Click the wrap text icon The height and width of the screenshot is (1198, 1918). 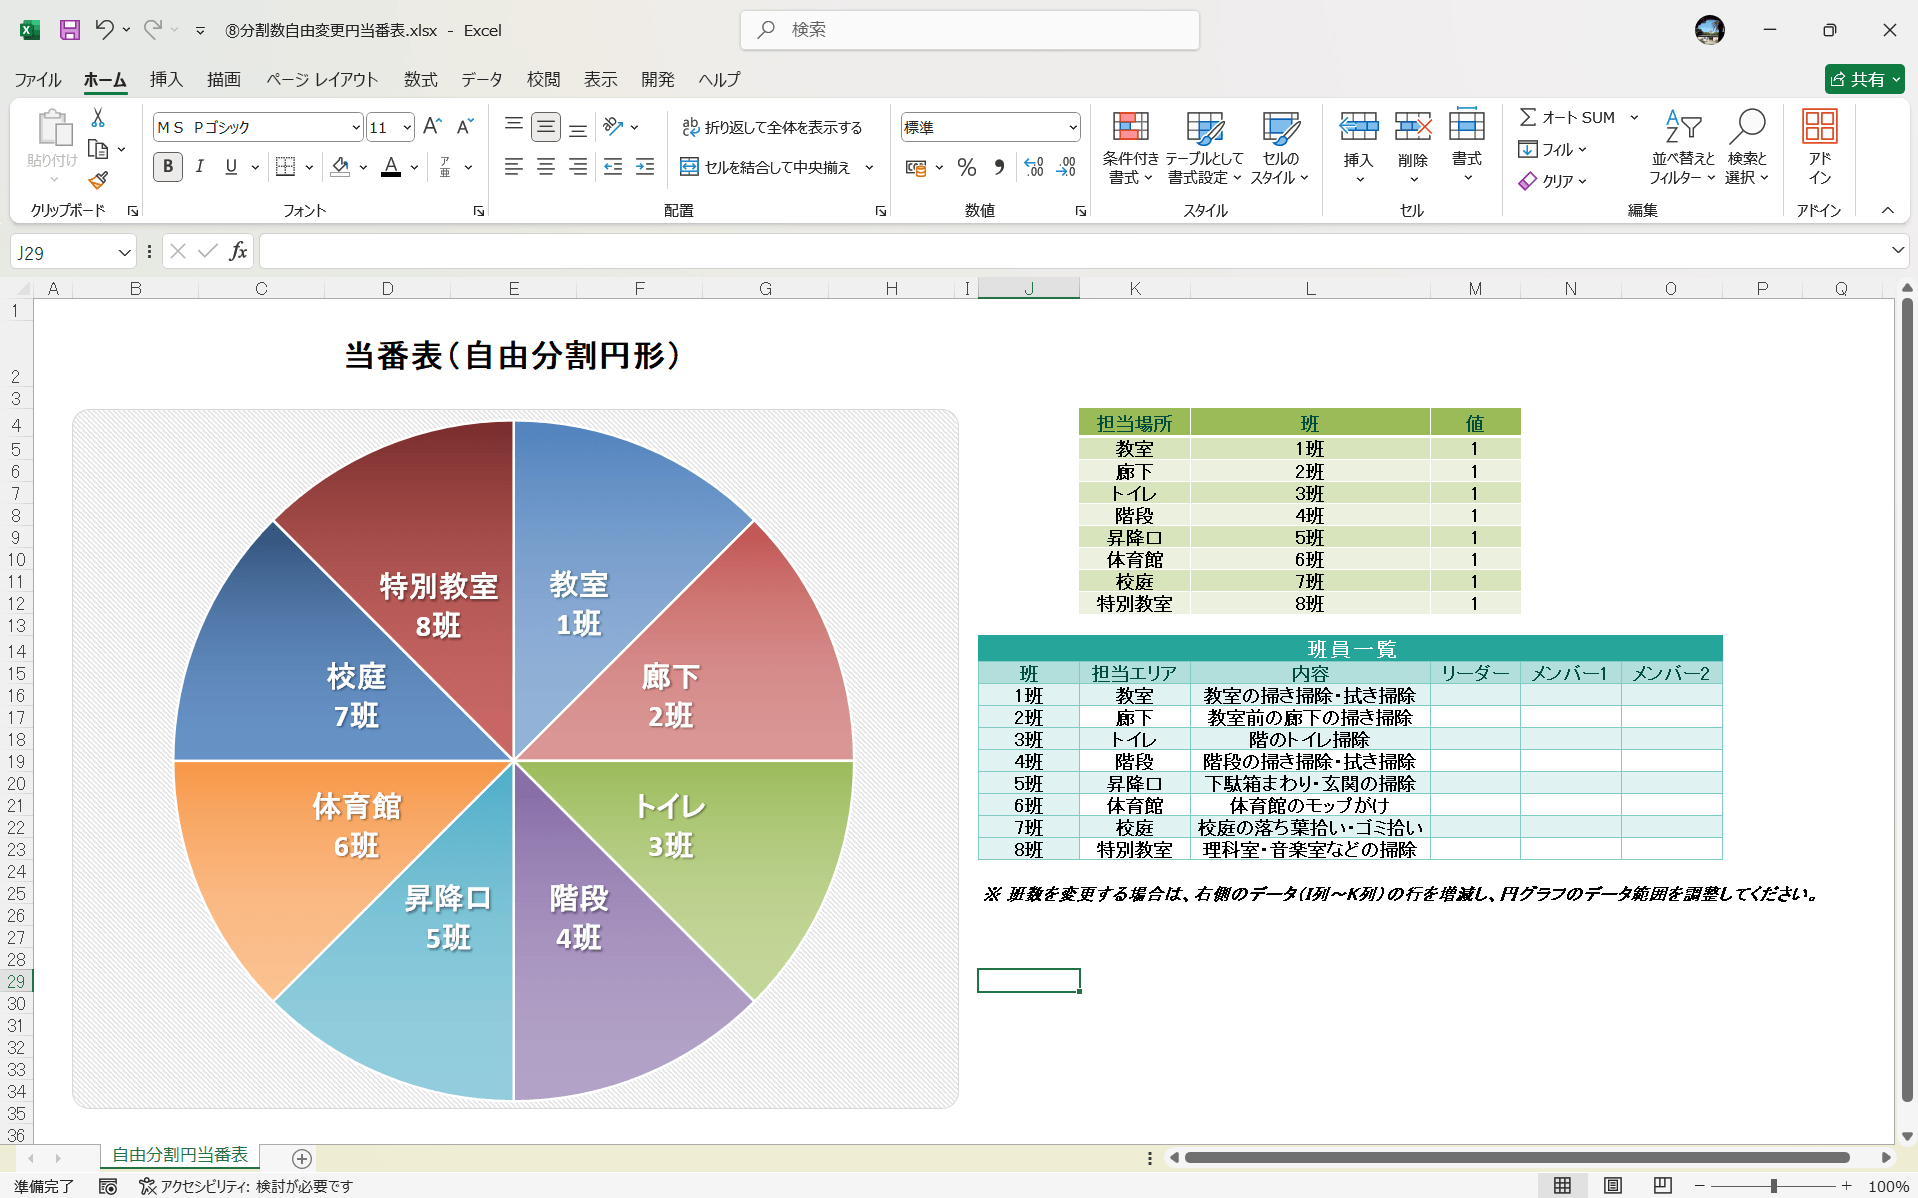click(690, 127)
